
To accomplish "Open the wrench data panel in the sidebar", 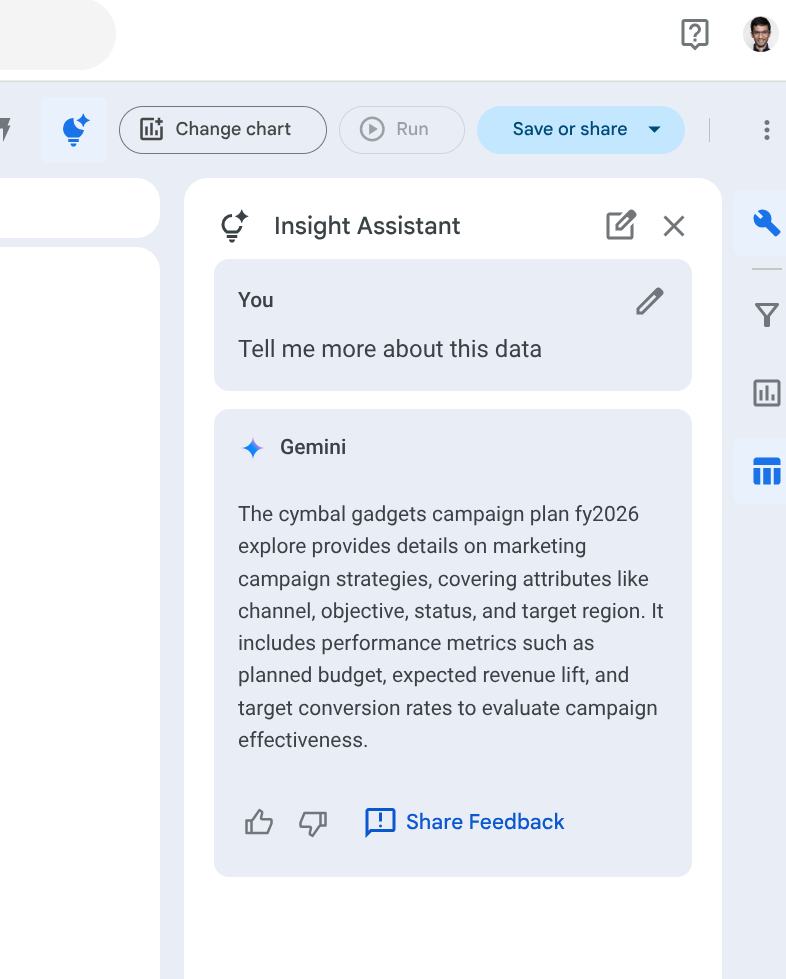I will click(x=766, y=224).
